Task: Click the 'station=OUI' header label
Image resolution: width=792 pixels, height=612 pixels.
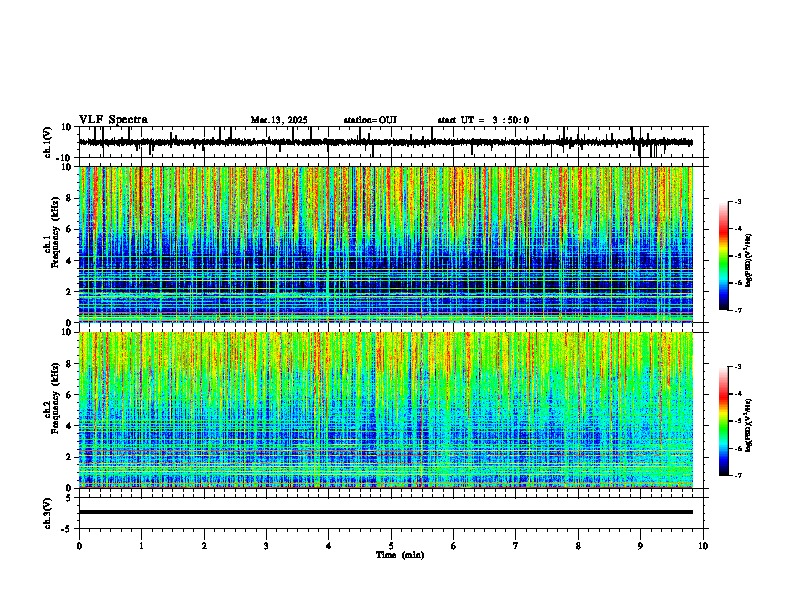Action: pyautogui.click(x=370, y=120)
